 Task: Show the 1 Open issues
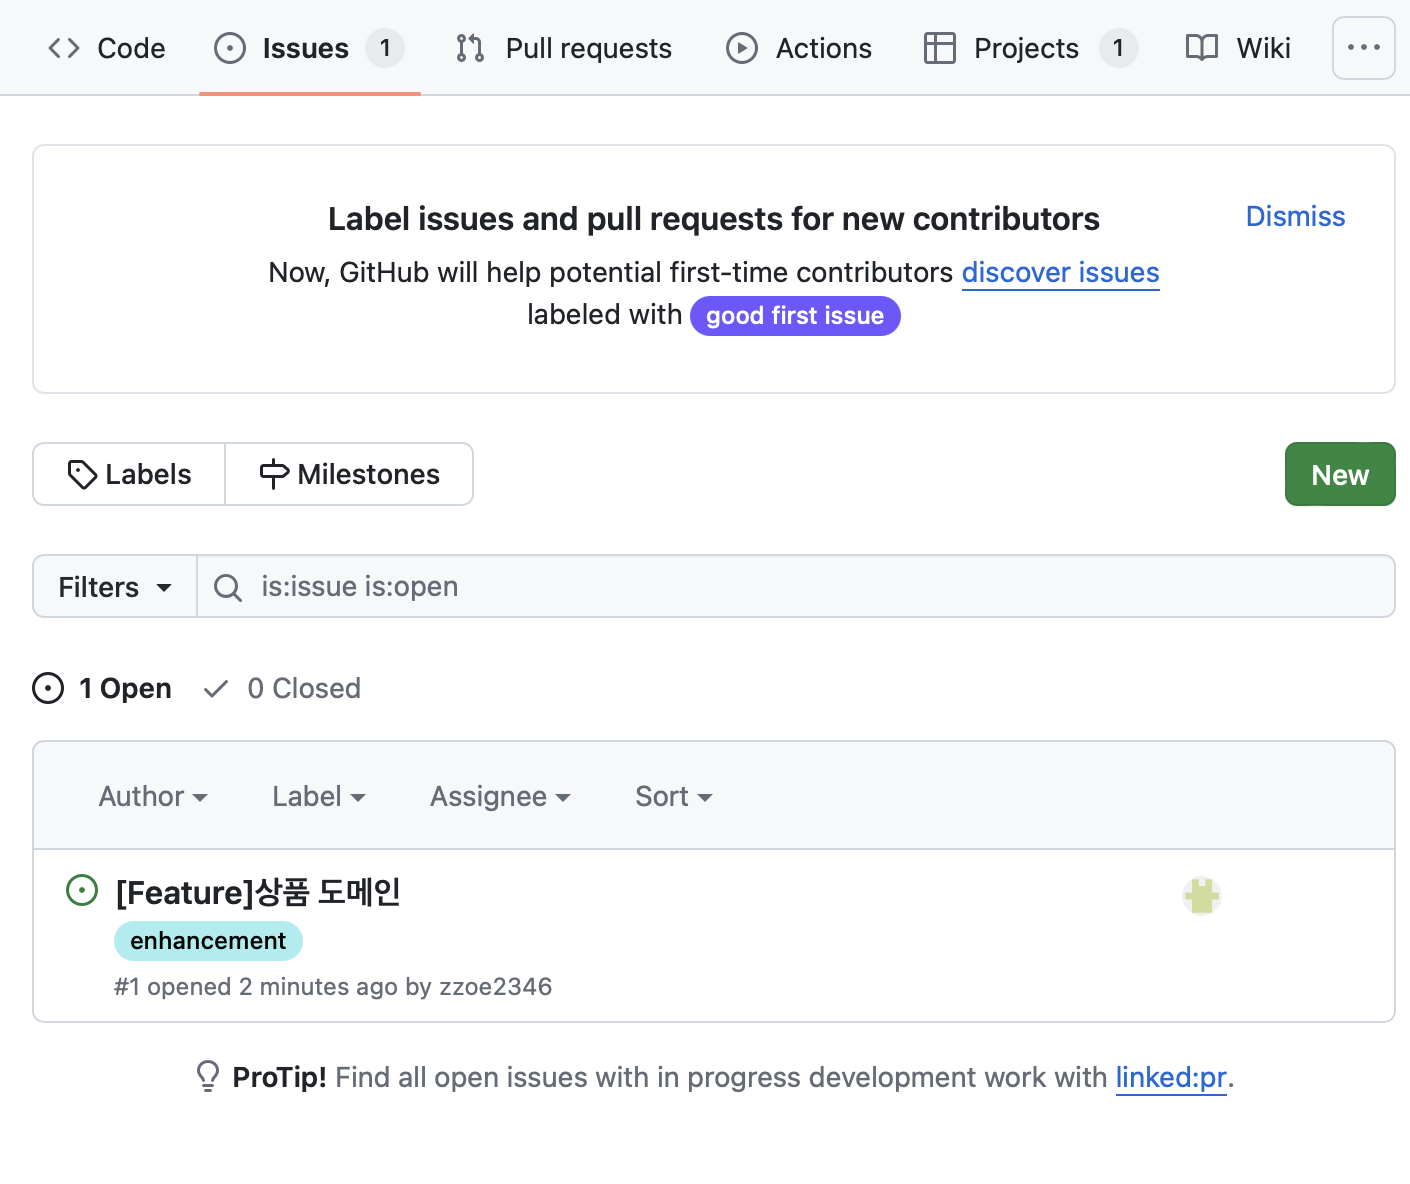pos(103,688)
